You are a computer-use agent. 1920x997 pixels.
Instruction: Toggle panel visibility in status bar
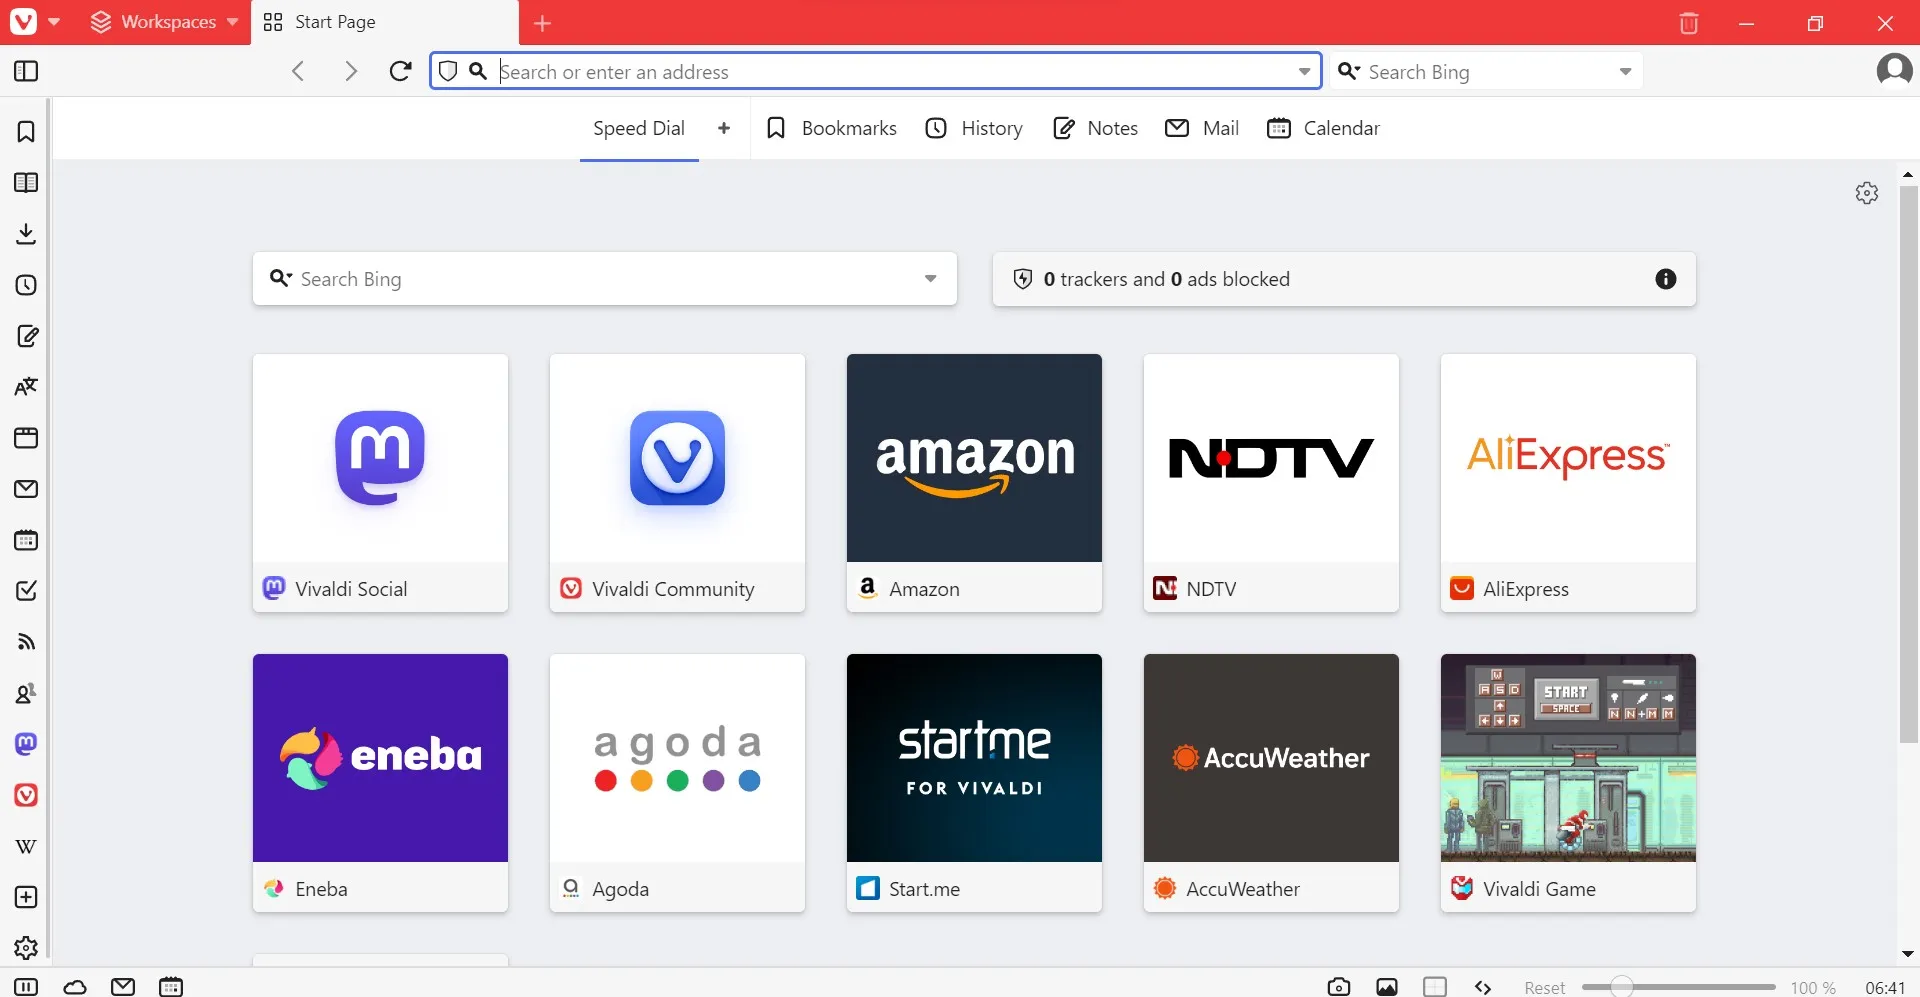click(26, 987)
